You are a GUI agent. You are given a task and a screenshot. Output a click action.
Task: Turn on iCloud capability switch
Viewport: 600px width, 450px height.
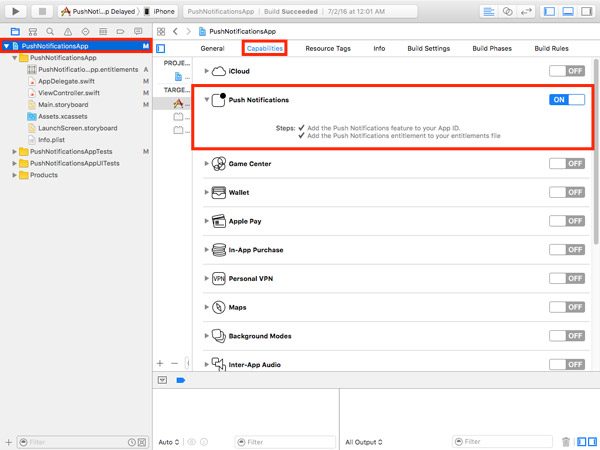567,71
